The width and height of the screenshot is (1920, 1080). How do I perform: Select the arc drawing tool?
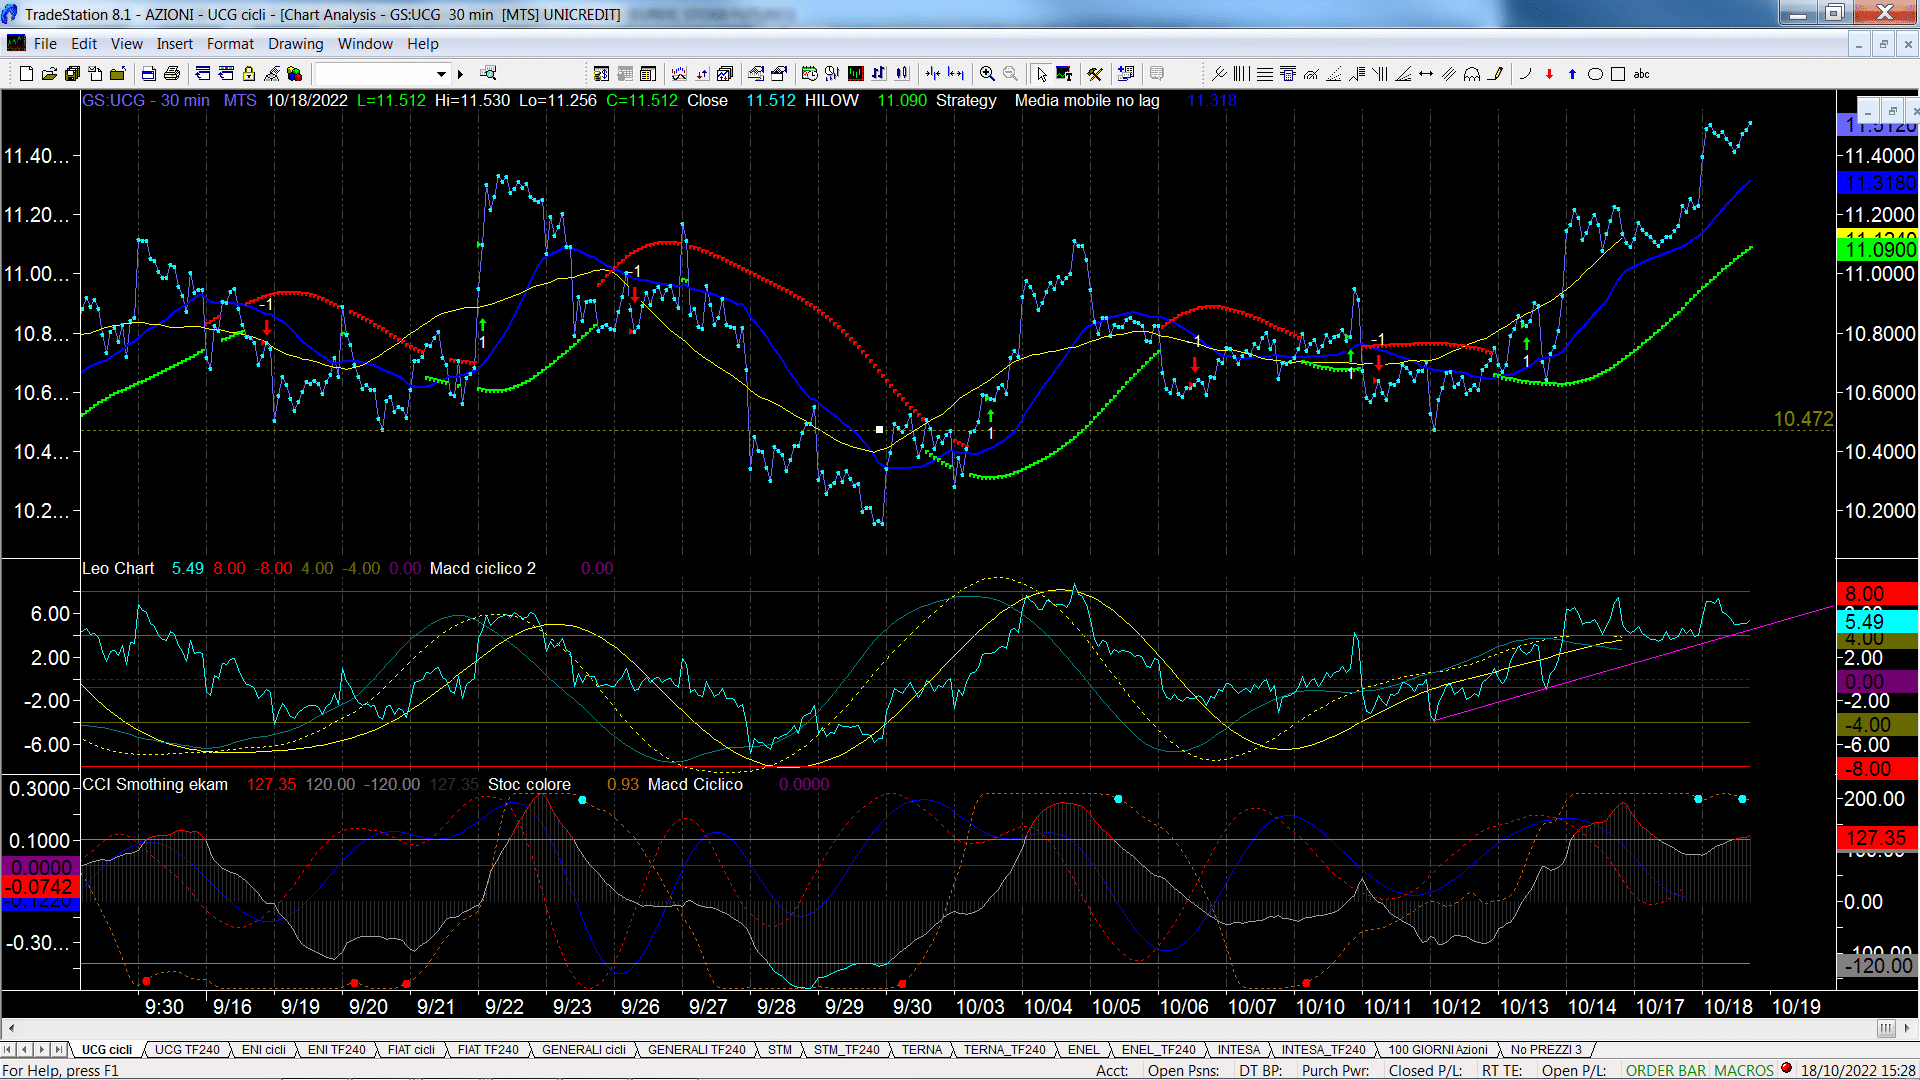pos(1526,74)
